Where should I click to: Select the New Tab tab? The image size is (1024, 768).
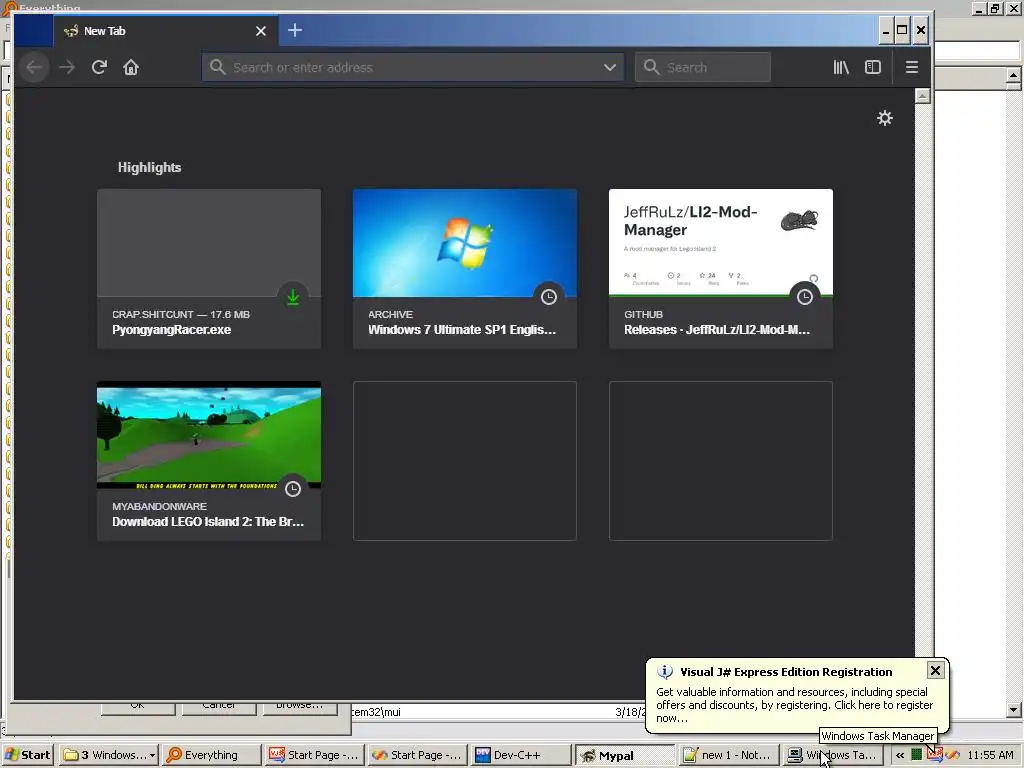[166, 31]
